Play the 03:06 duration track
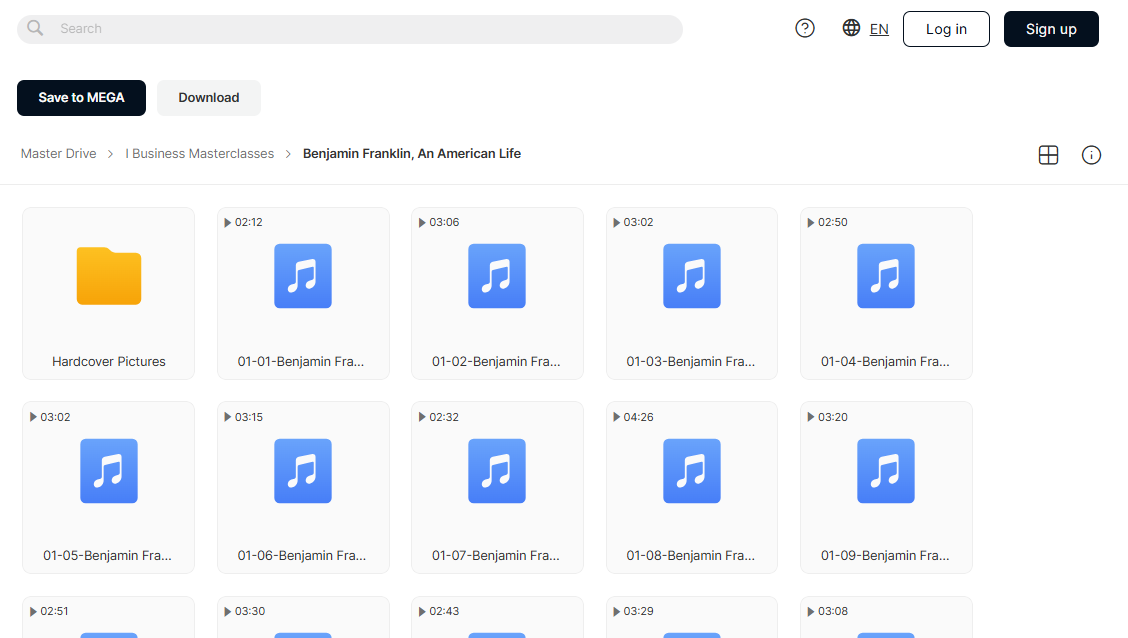 coord(438,222)
